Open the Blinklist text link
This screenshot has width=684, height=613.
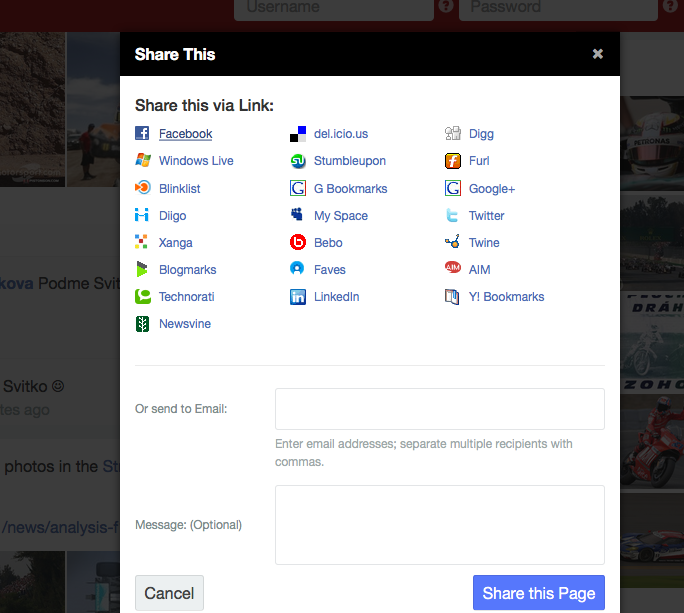179,188
